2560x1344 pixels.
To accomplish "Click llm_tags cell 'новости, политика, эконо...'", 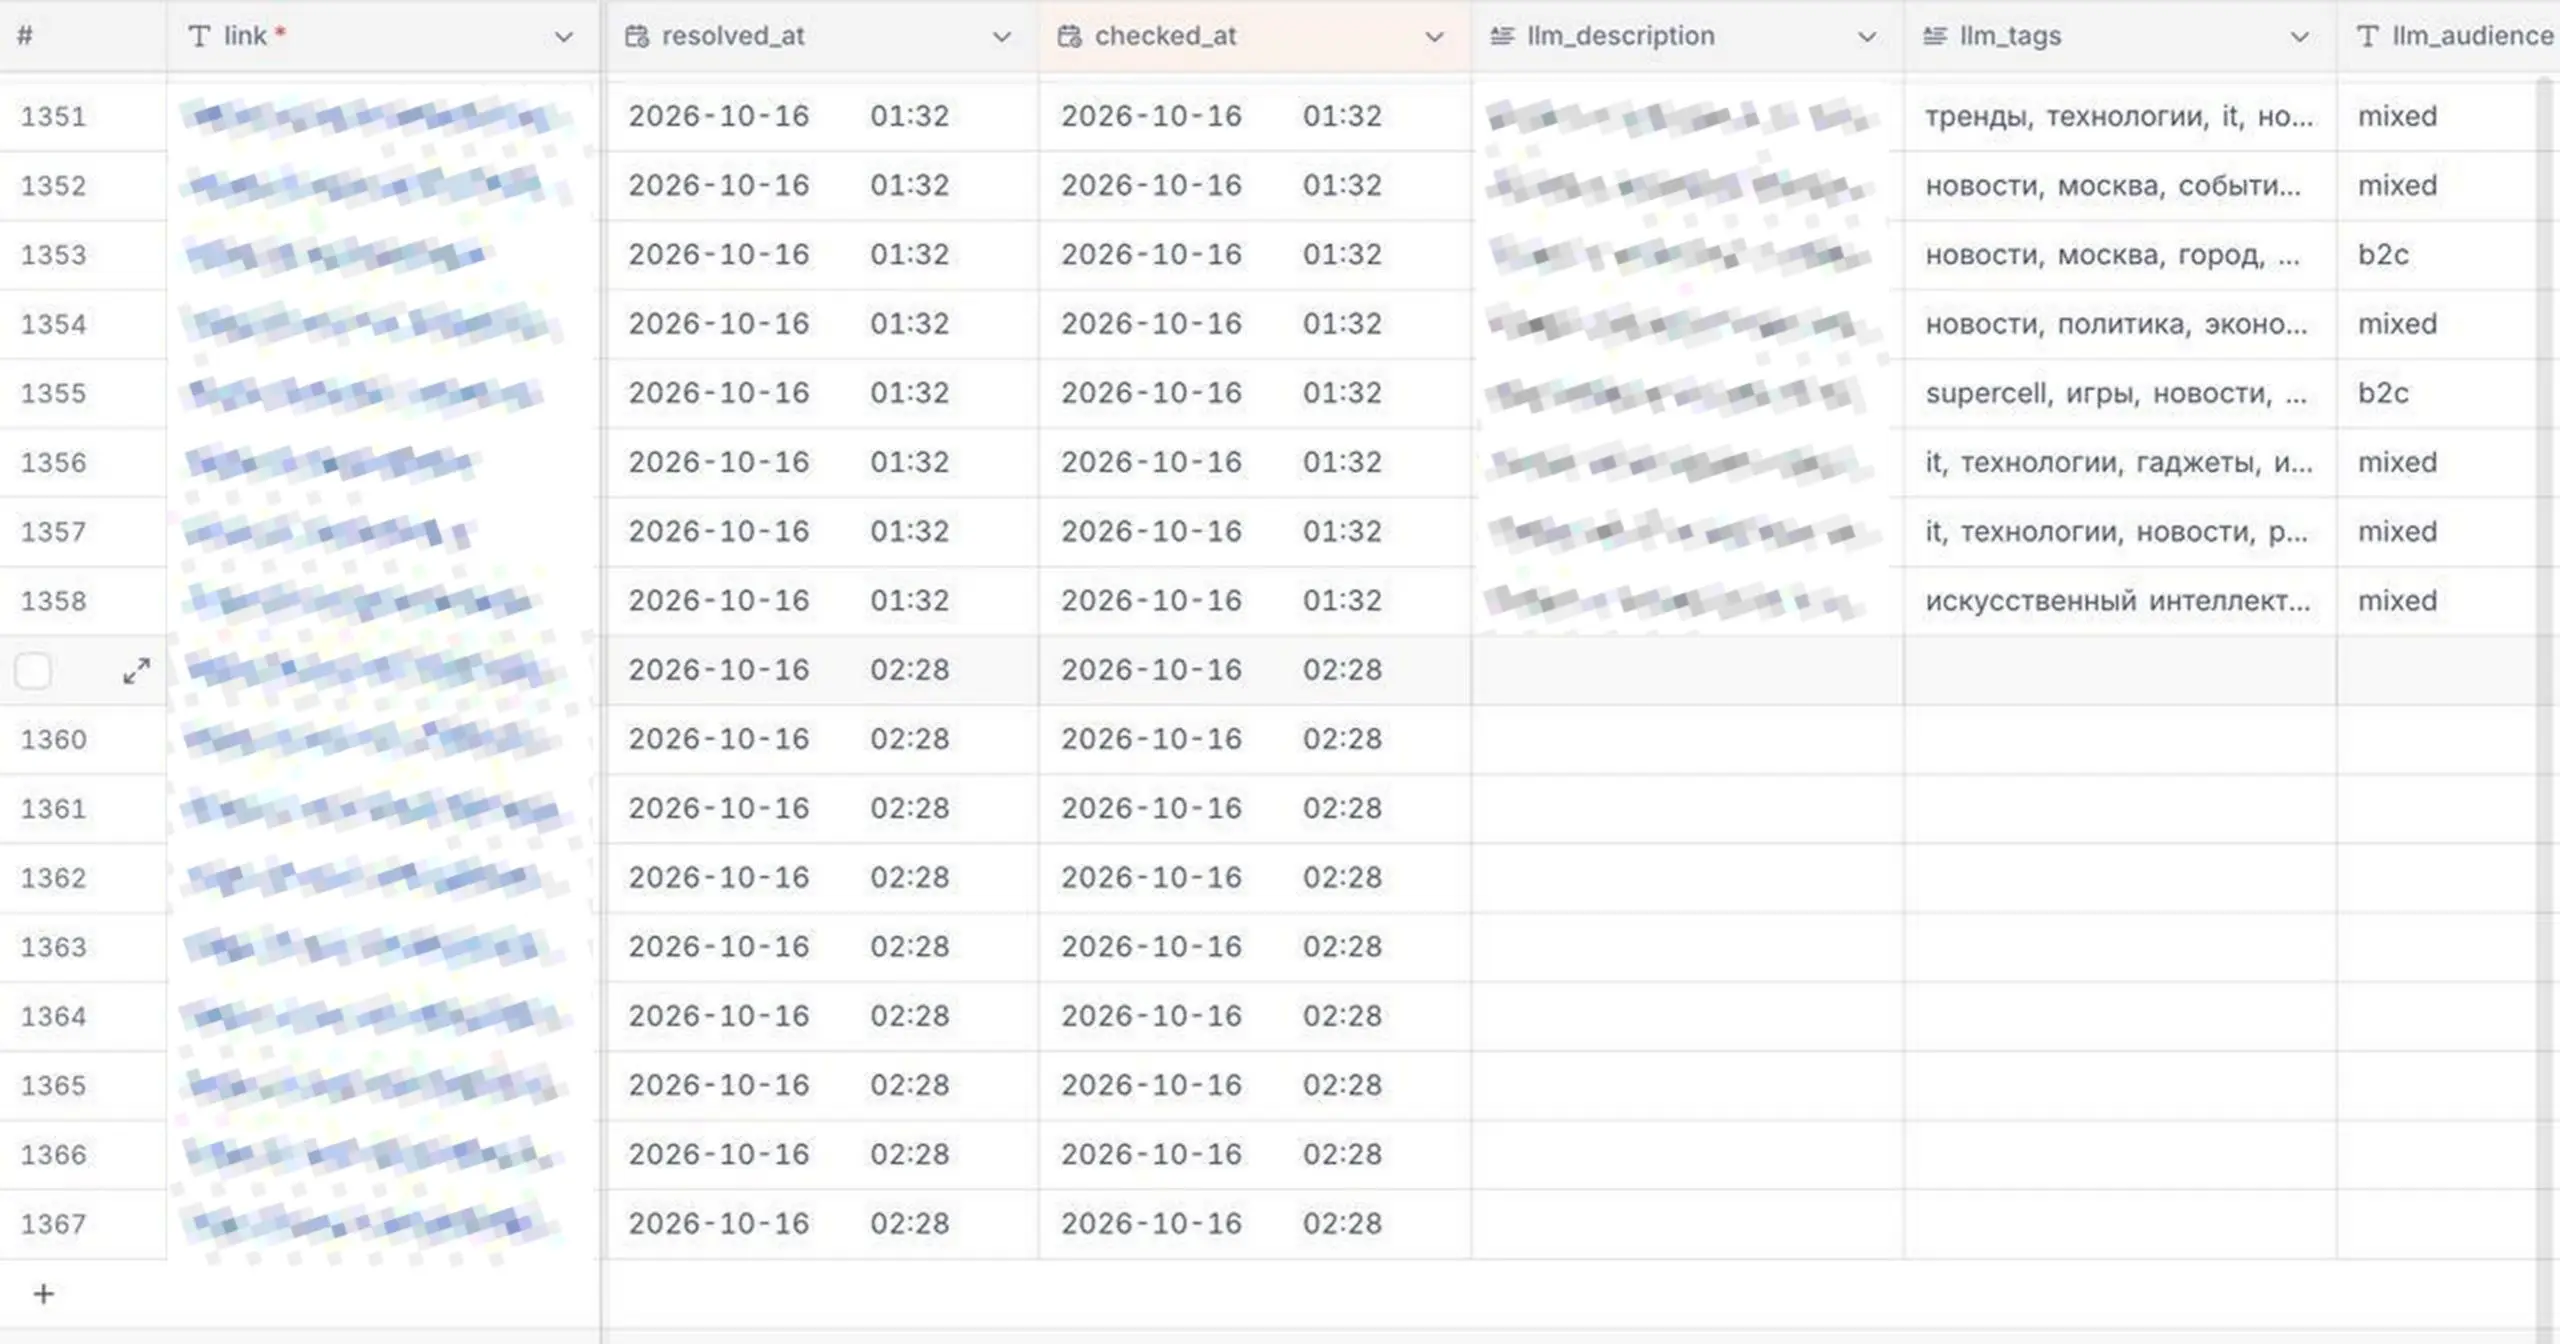I will tap(2120, 324).
